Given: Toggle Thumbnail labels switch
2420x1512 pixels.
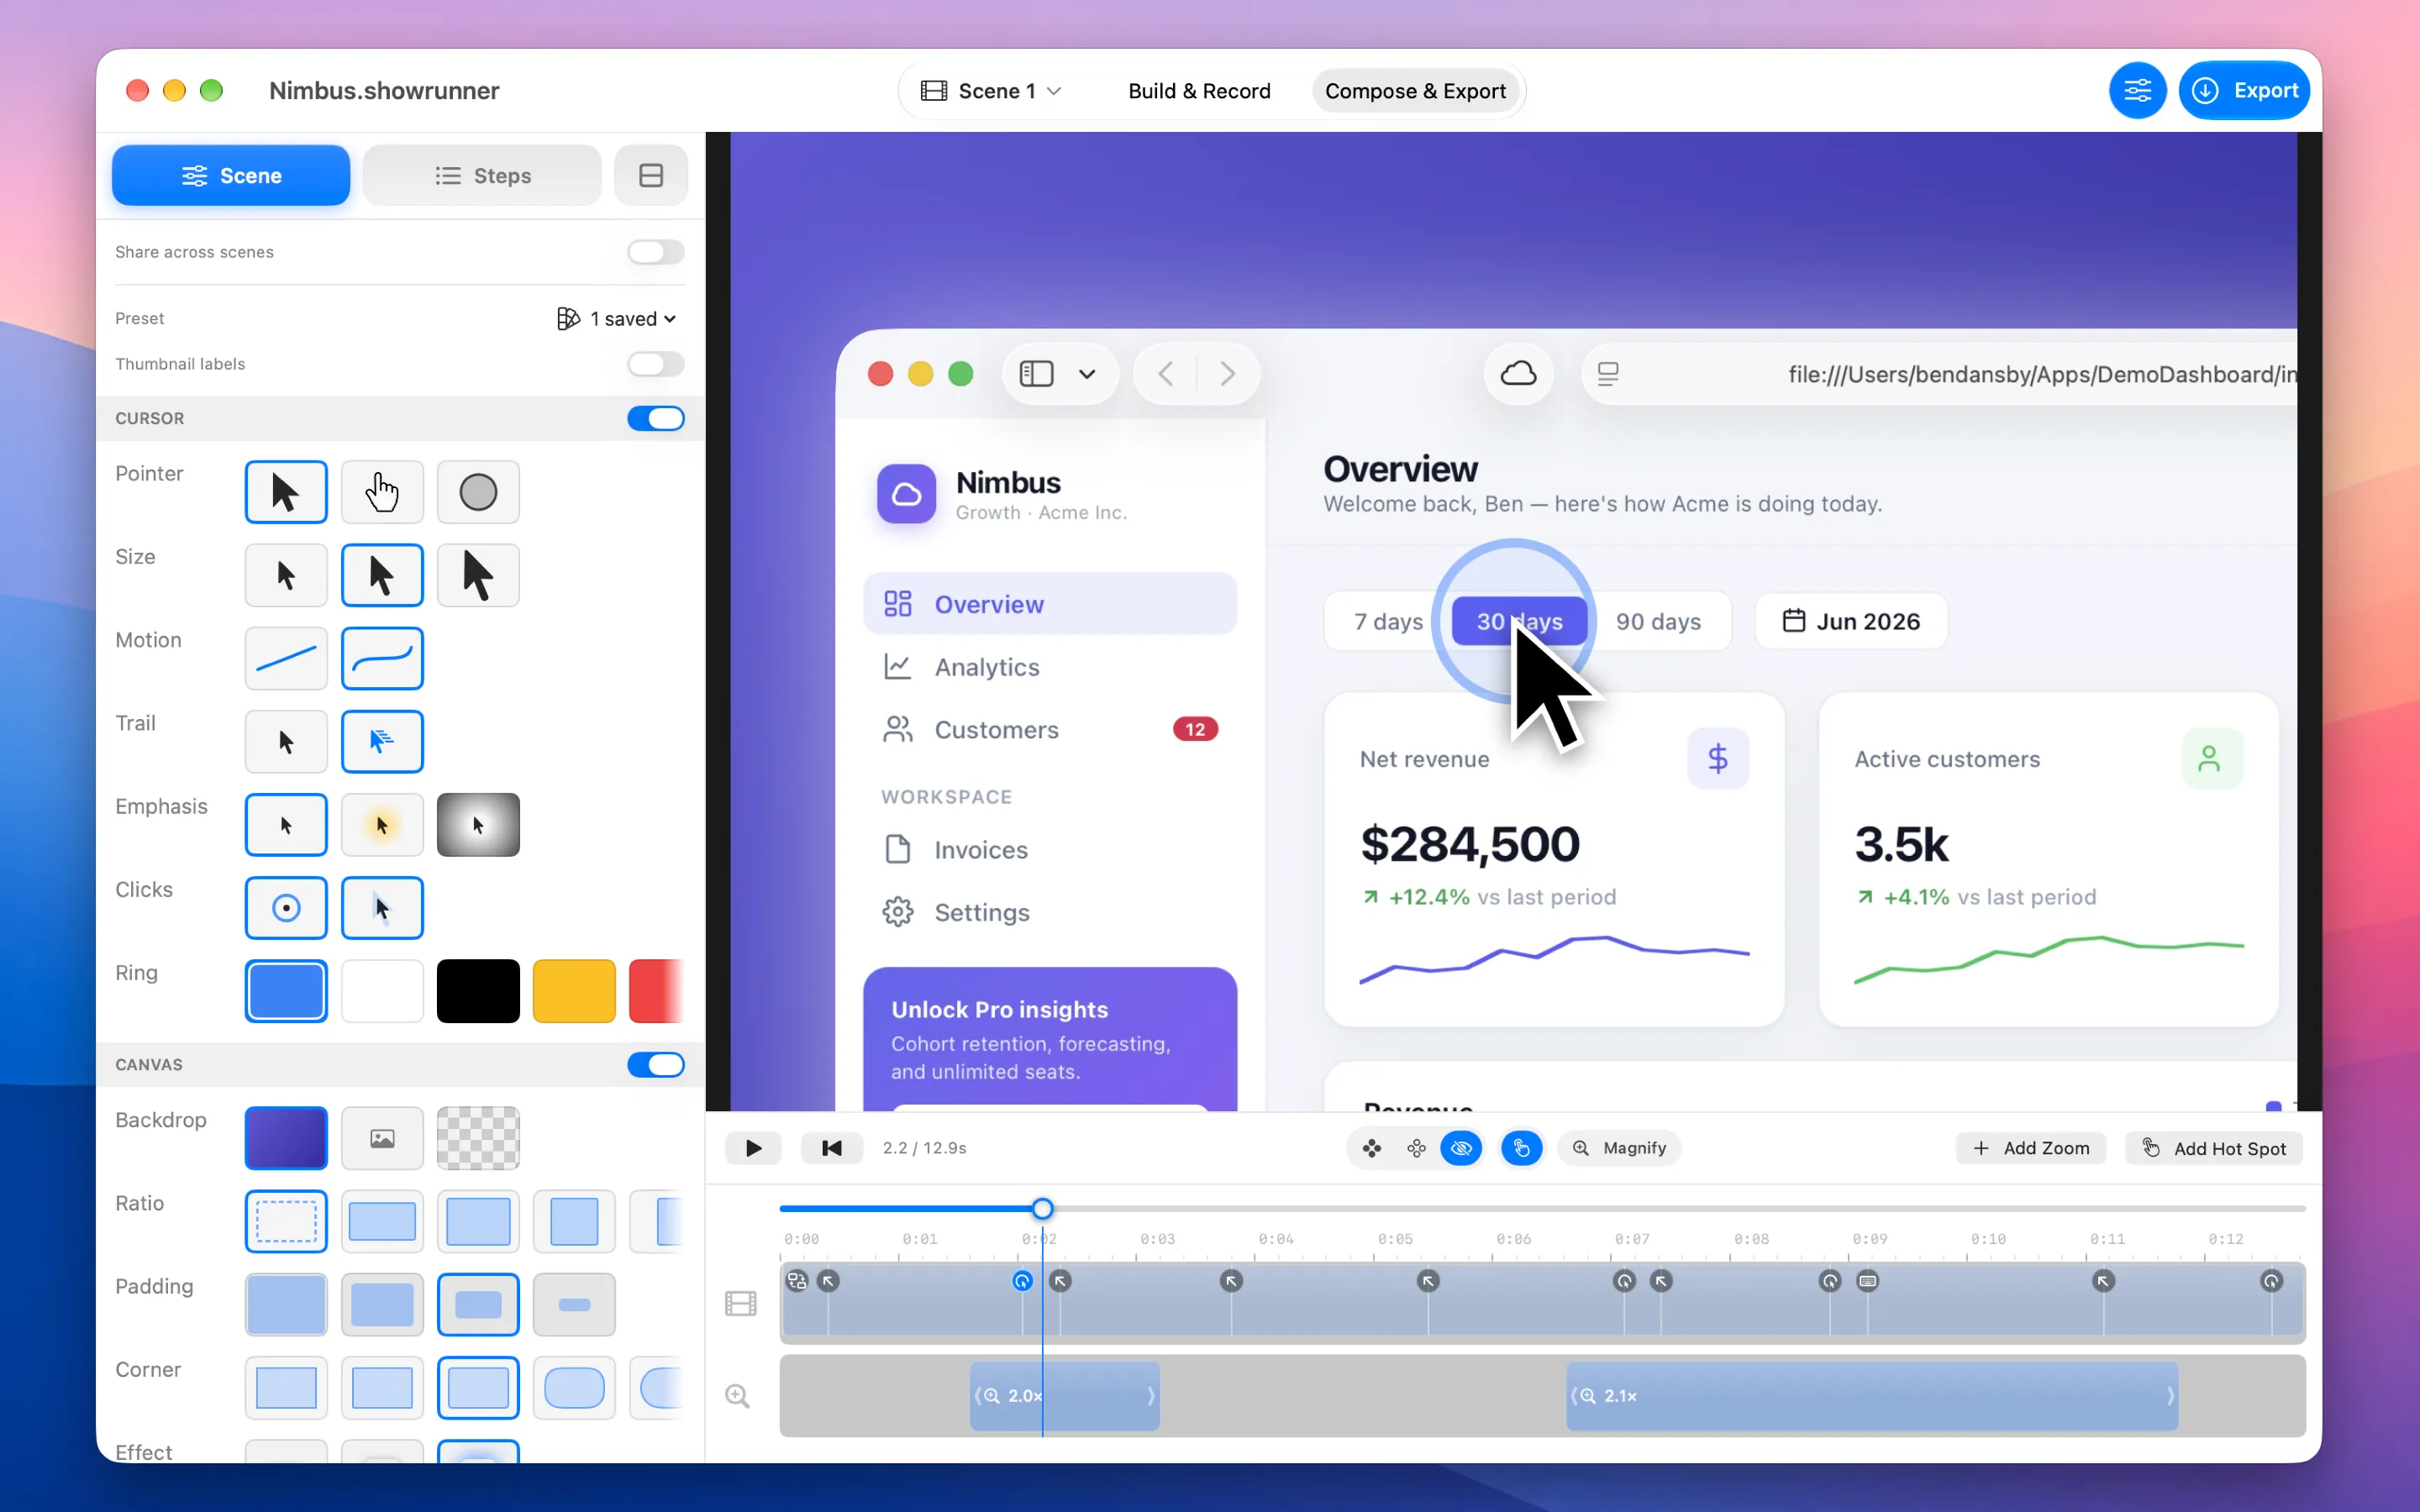Looking at the screenshot, I should [656, 364].
